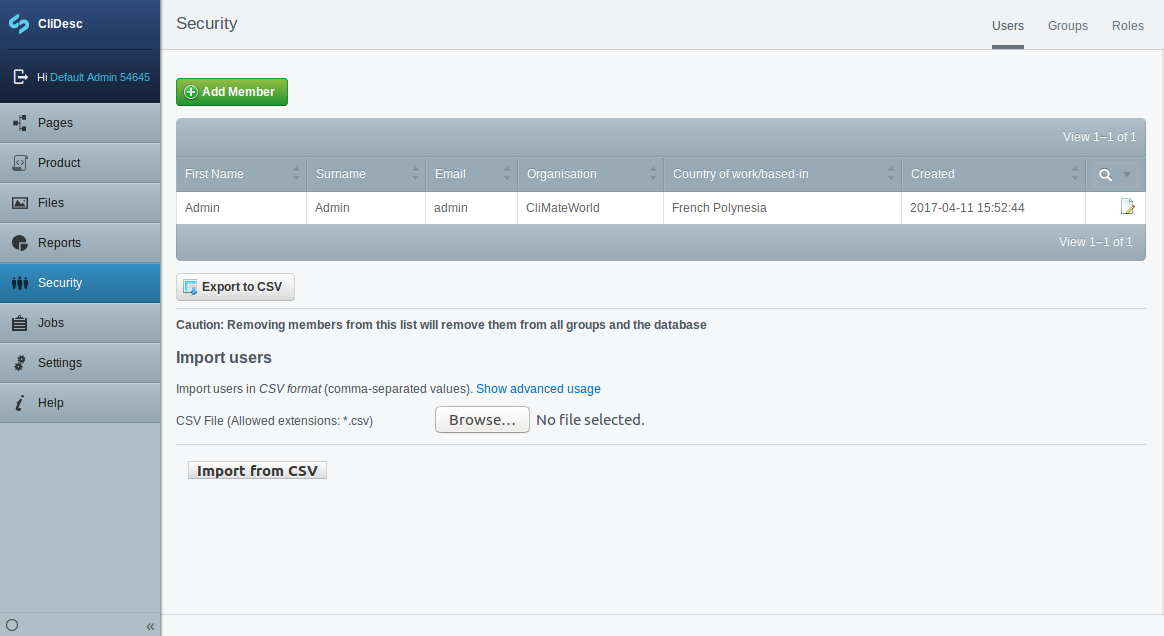
Task: Open the Show advanced usage link
Action: point(538,389)
